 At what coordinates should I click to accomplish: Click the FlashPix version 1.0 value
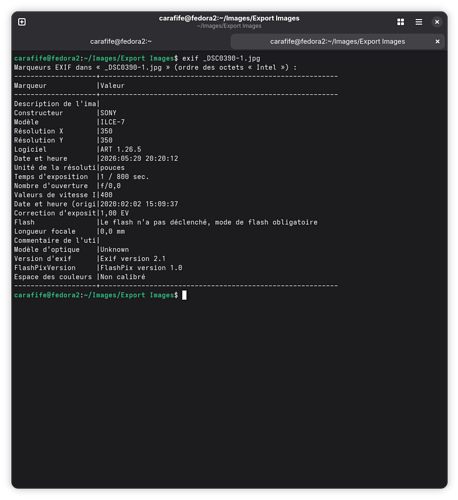point(141,268)
